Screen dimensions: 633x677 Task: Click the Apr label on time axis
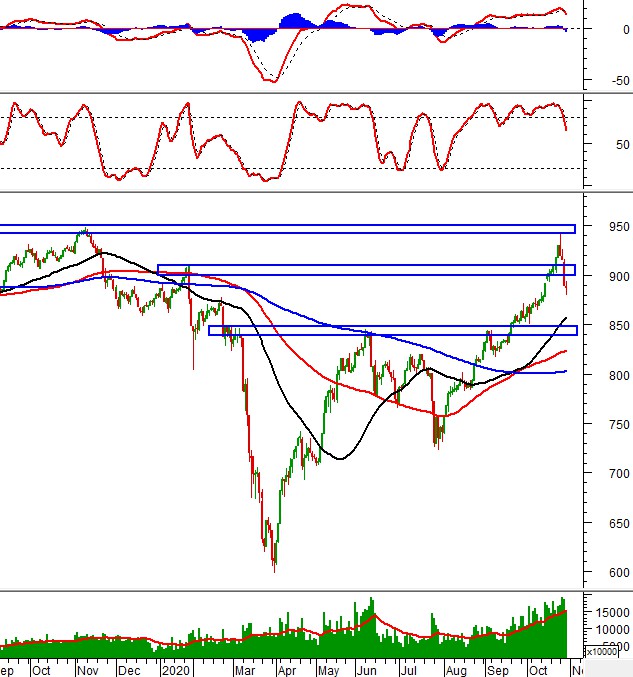pyautogui.click(x=286, y=668)
